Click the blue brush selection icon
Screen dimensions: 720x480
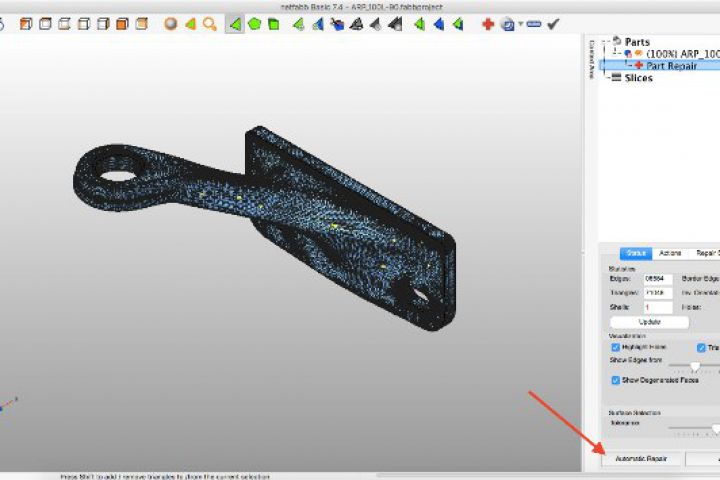(337, 24)
